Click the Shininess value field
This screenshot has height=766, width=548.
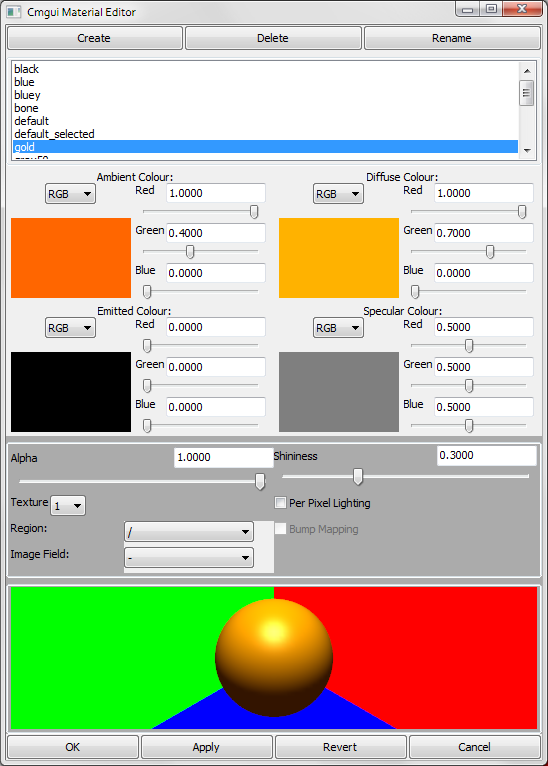pos(486,455)
